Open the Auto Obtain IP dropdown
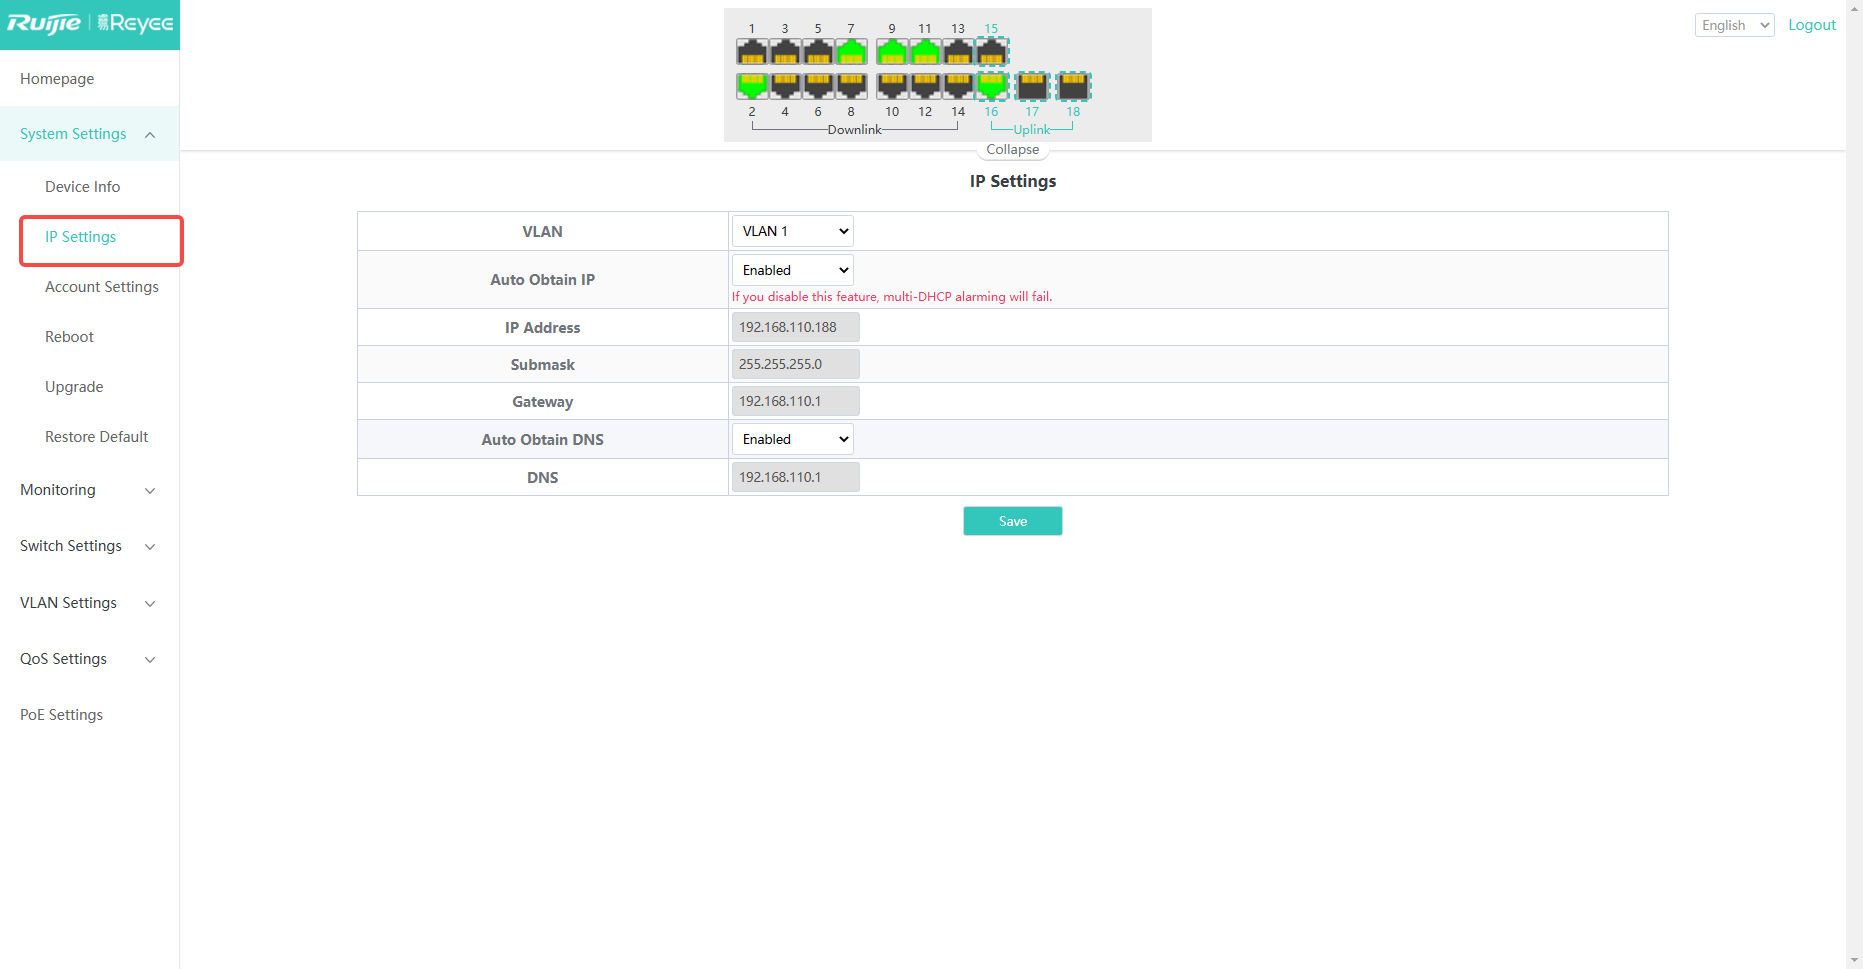 click(793, 270)
